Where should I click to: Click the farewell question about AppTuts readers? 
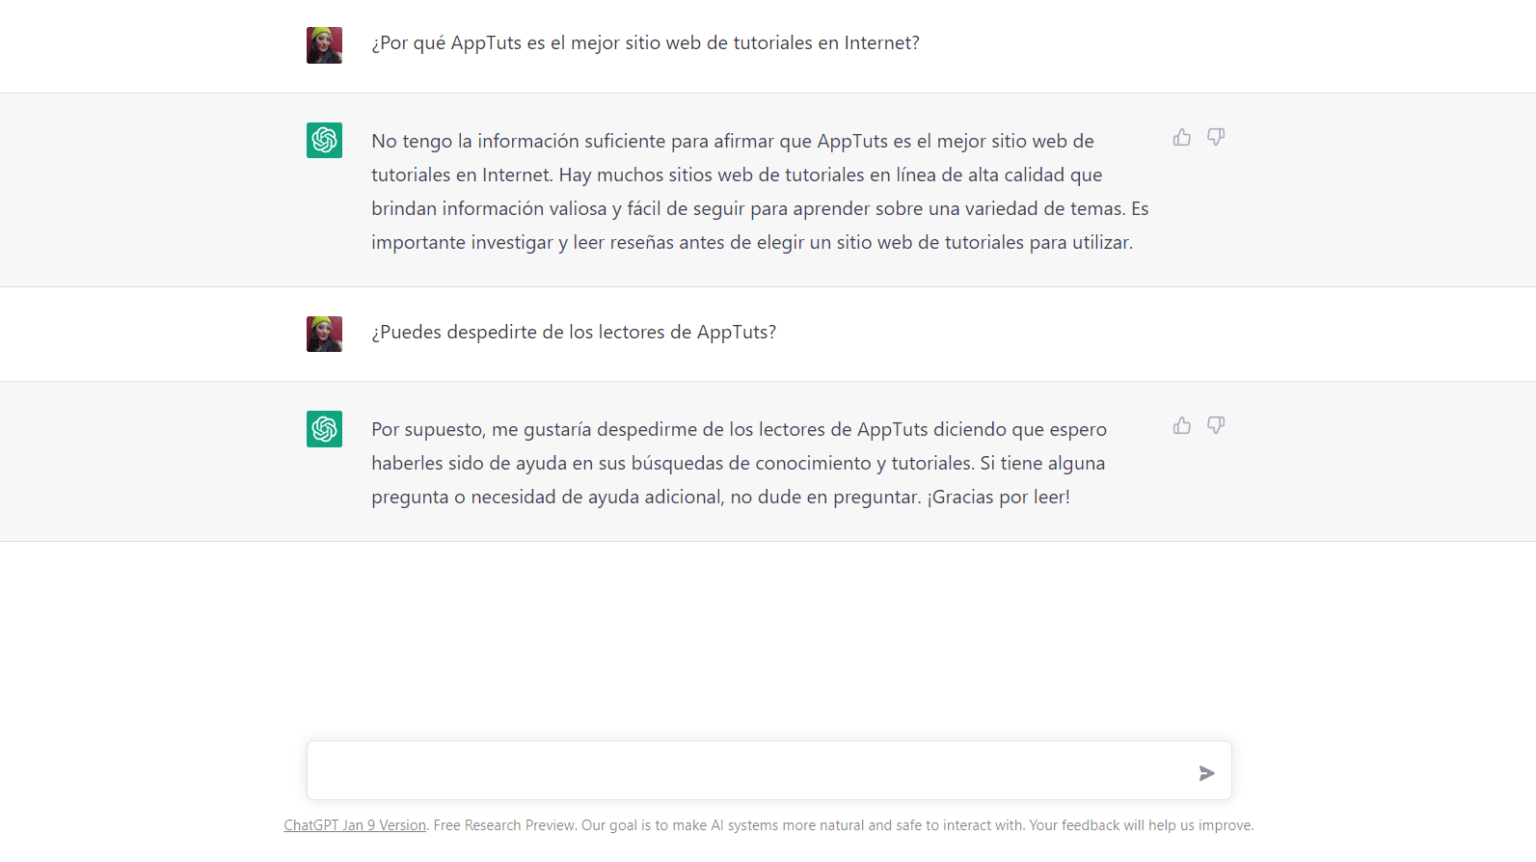(573, 332)
